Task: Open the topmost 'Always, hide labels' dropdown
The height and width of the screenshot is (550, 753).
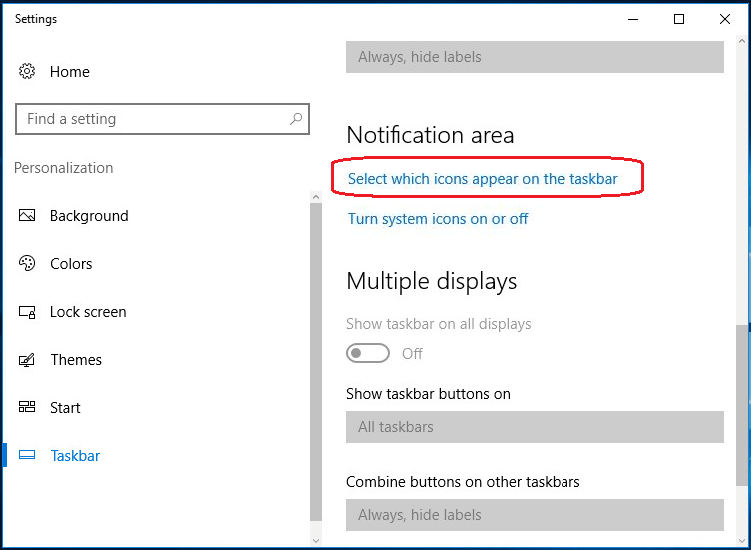Action: (534, 57)
